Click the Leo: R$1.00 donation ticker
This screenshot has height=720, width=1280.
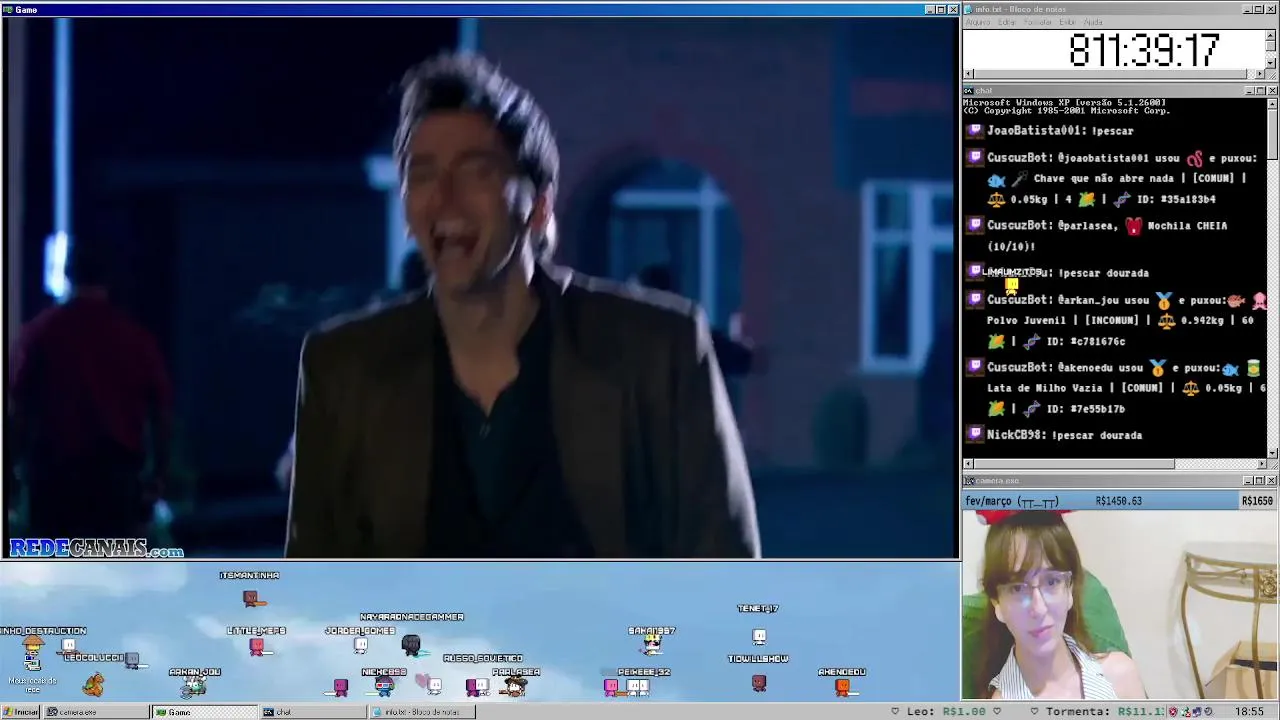point(946,712)
